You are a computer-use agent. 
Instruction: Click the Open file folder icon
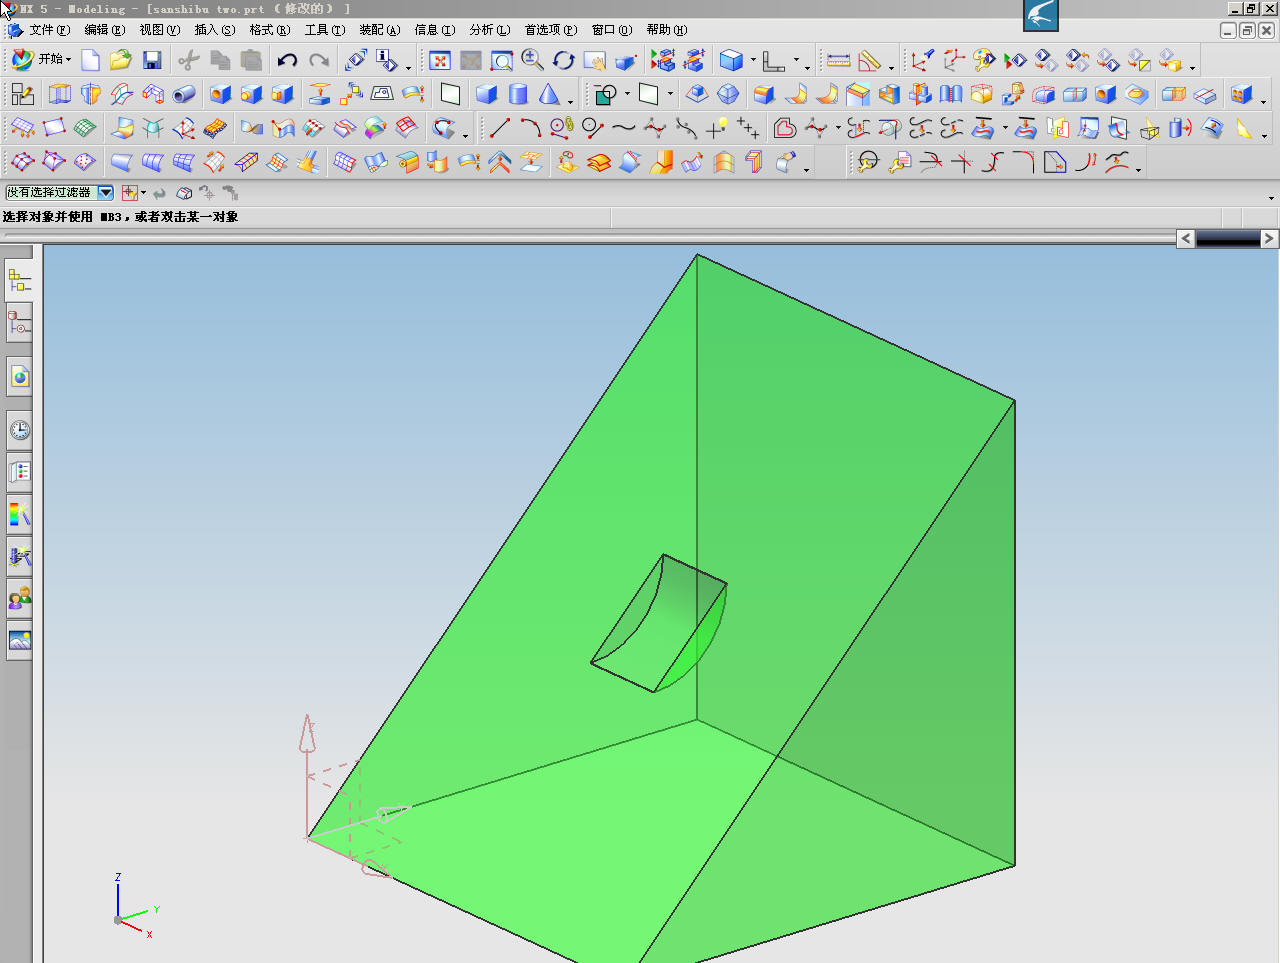point(121,60)
